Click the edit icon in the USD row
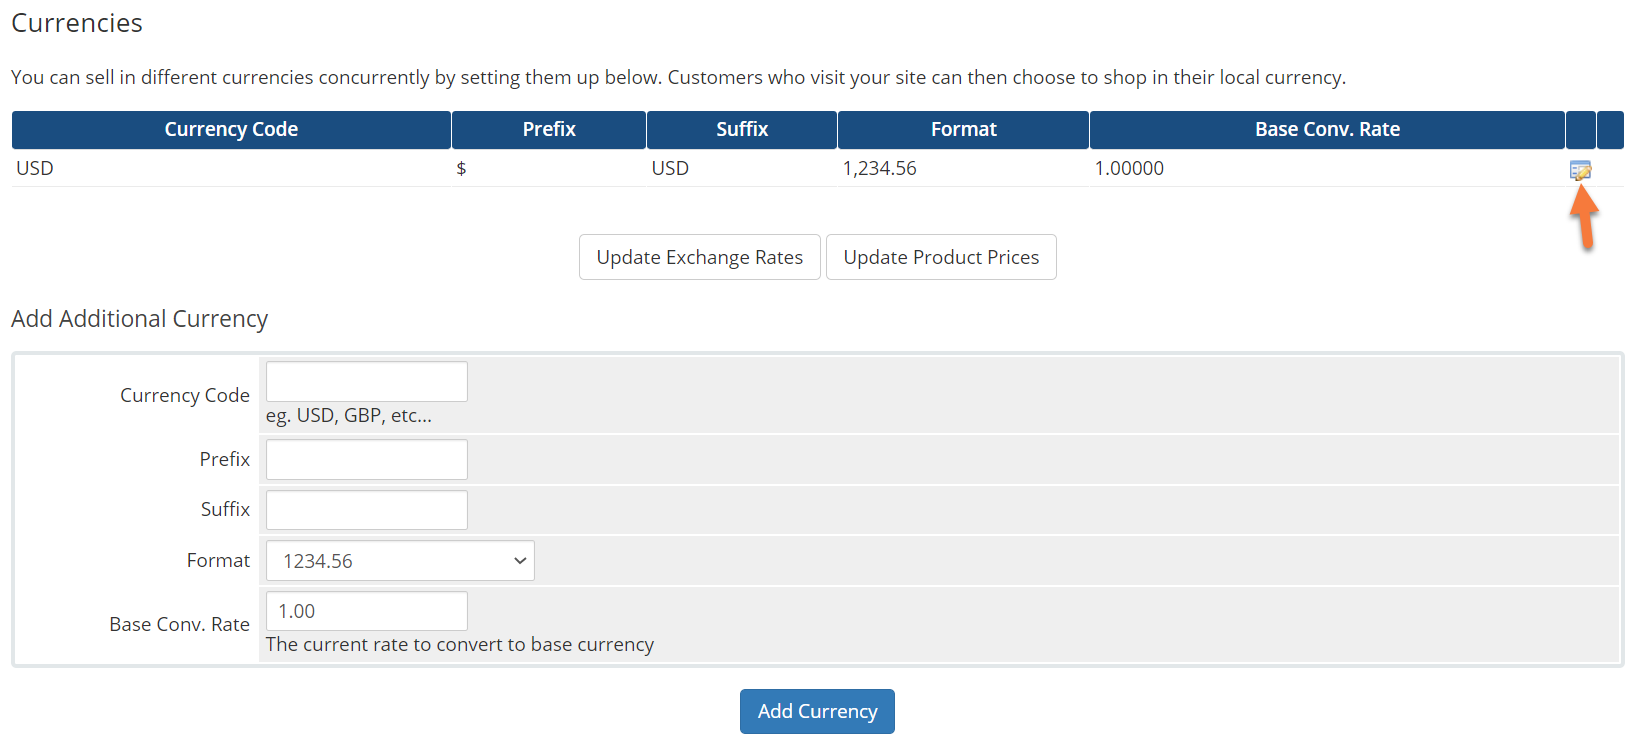The height and width of the screenshot is (753, 1644). coord(1580,170)
